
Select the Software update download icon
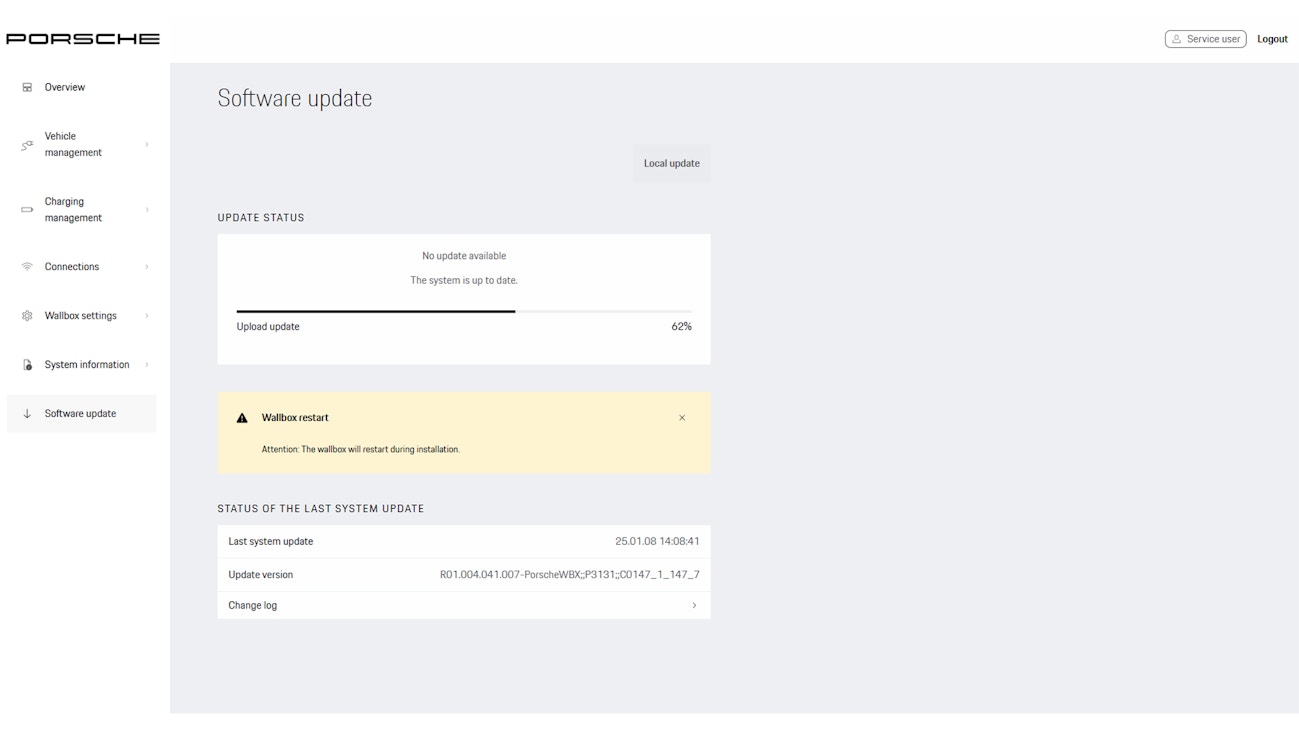26,413
